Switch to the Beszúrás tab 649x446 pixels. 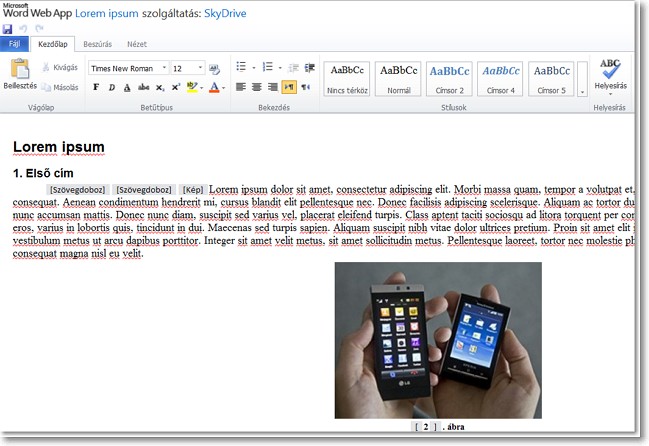tap(97, 44)
